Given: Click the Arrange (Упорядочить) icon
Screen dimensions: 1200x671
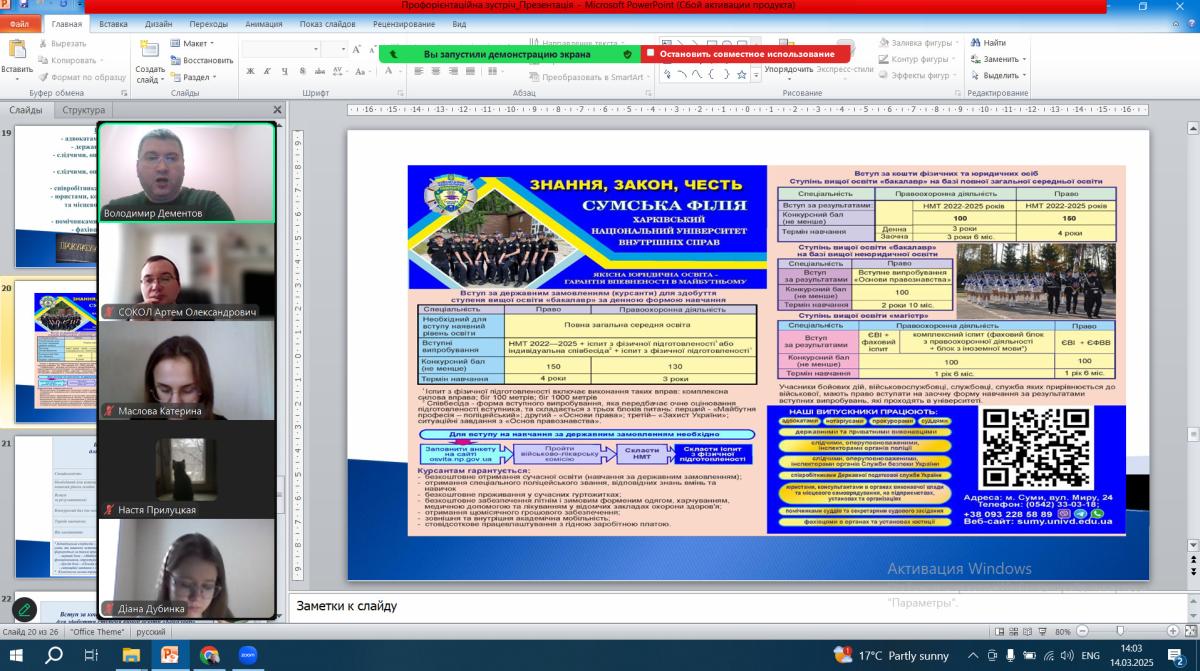Looking at the screenshot, I should (788, 70).
